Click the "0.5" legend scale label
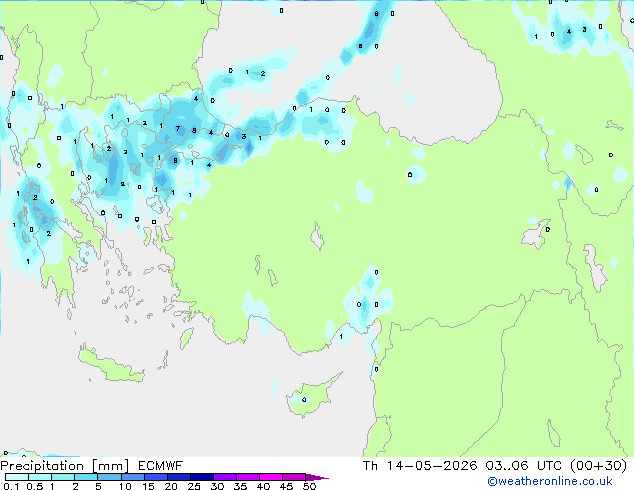Viewport: 634px width, 490px height. pyautogui.click(x=35, y=486)
